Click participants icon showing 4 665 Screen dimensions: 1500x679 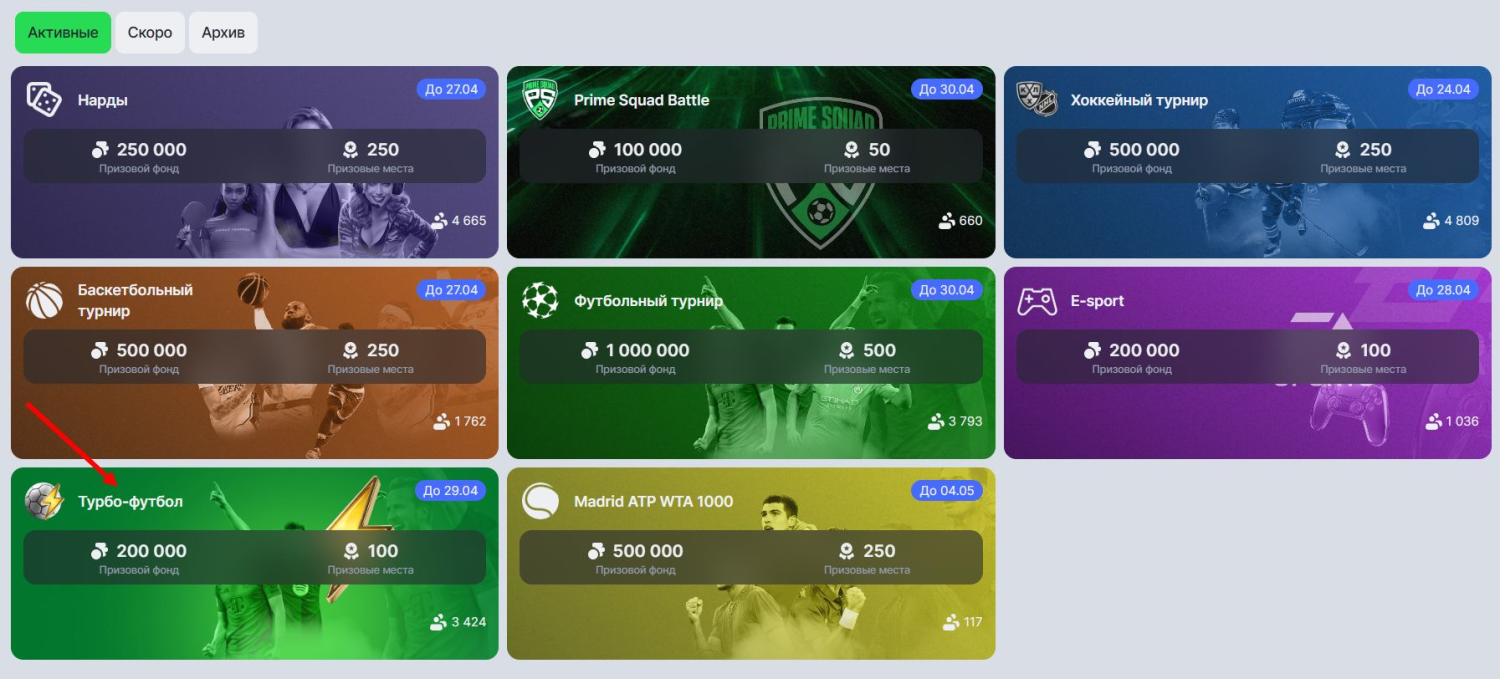(439, 221)
